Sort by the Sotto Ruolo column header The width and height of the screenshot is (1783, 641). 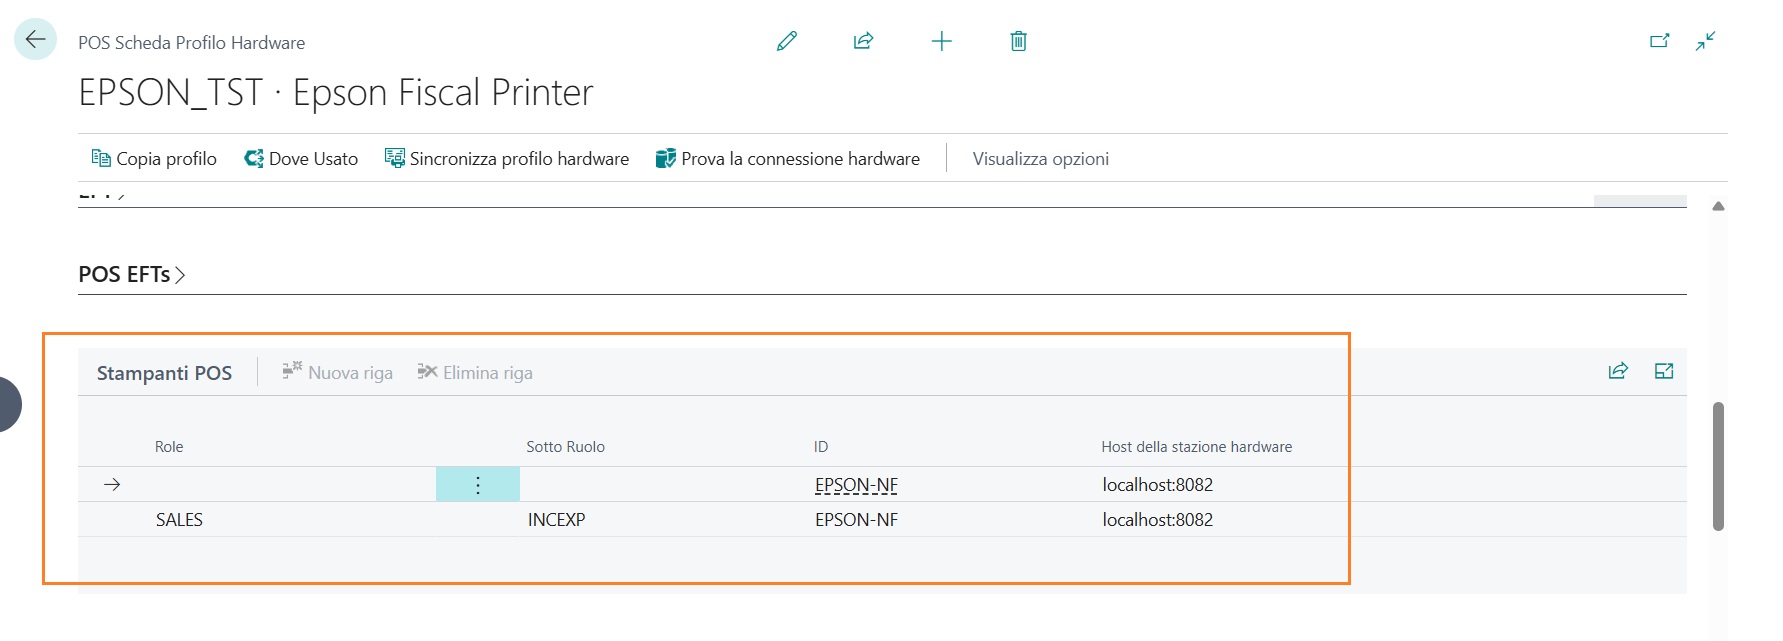pos(566,447)
